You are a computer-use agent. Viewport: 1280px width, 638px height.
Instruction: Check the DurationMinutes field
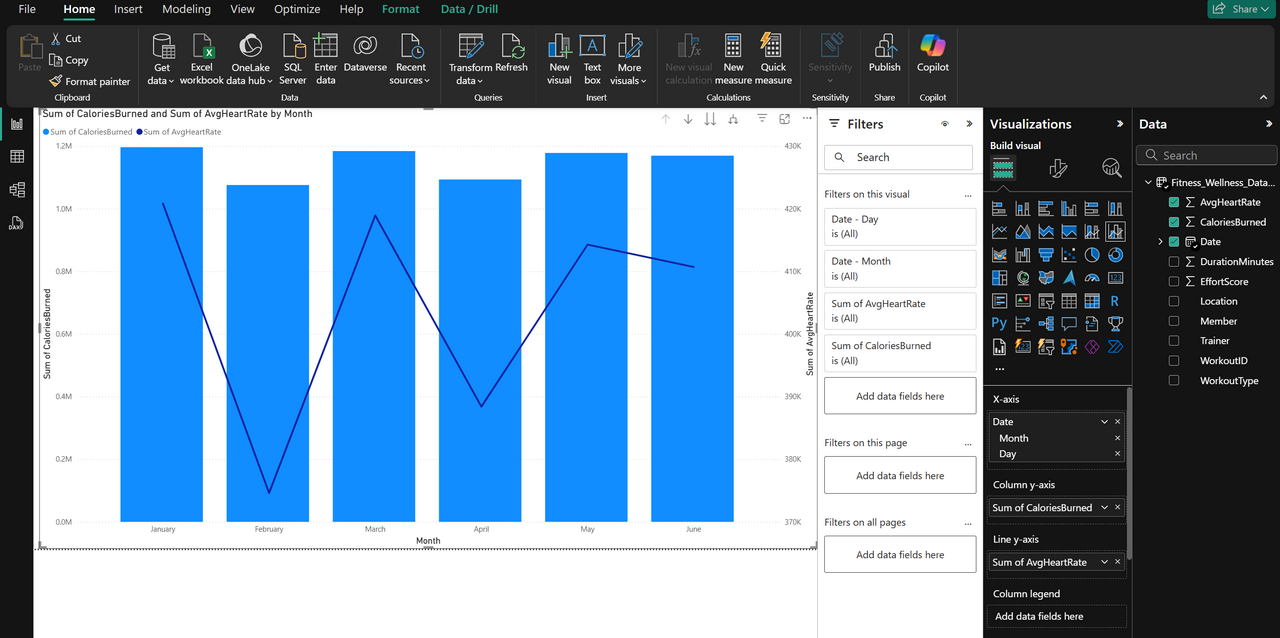tap(1174, 262)
